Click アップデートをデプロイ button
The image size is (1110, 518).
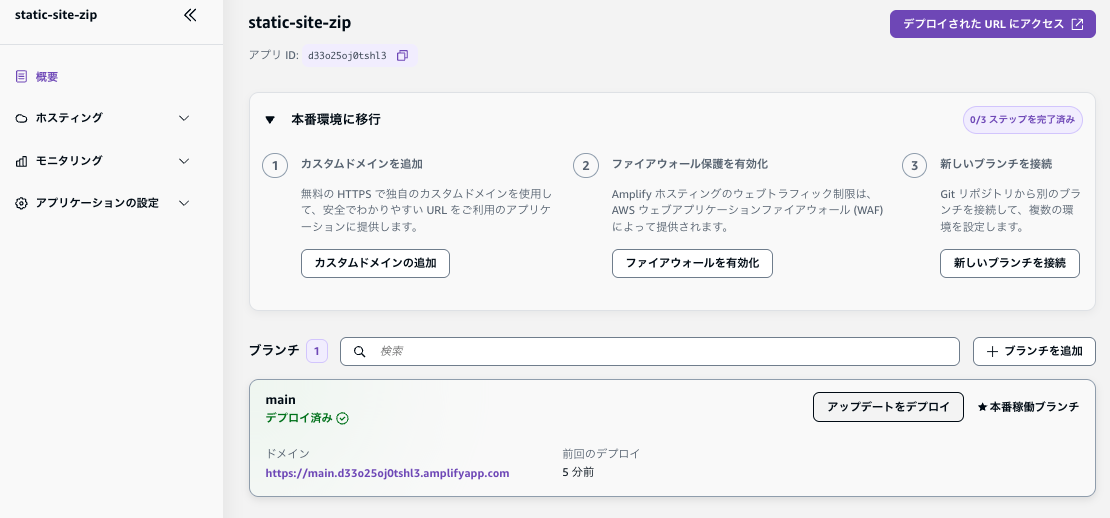tap(888, 407)
